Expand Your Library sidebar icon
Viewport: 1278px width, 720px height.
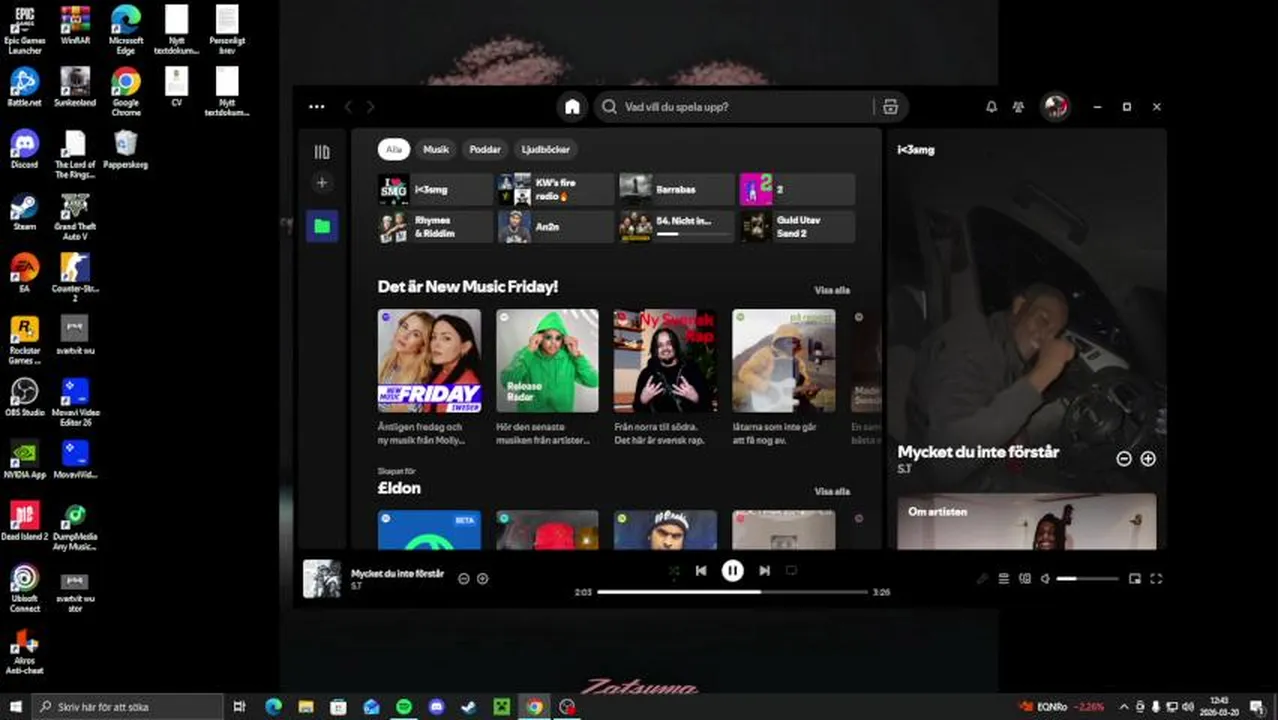point(322,152)
